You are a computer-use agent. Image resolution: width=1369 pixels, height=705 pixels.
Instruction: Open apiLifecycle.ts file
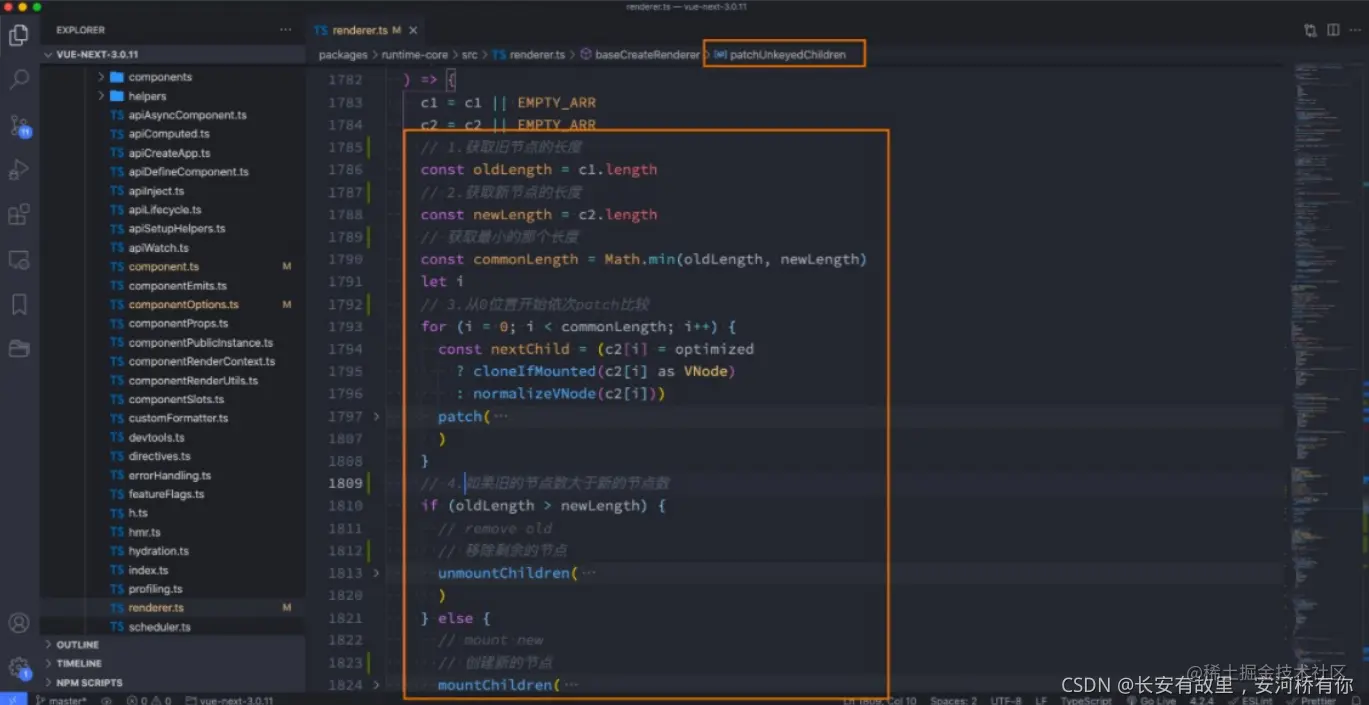[165, 210]
